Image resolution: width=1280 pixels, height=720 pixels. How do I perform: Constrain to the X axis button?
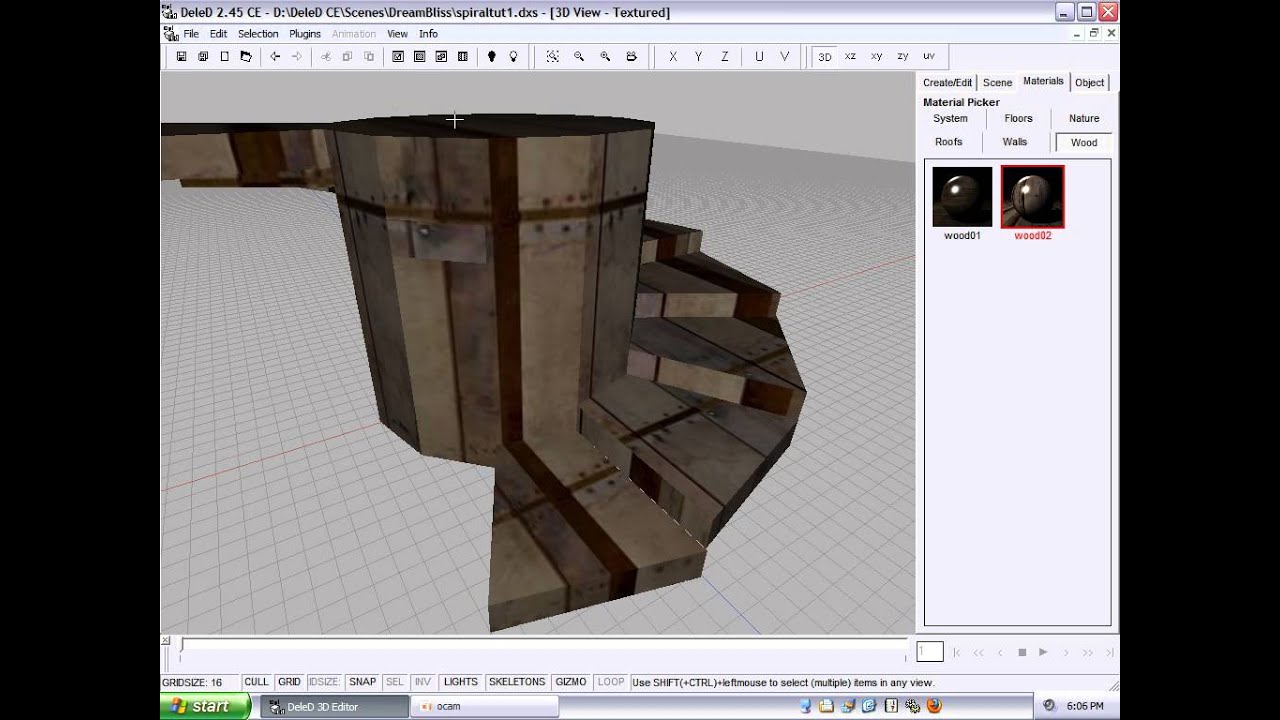(x=673, y=57)
